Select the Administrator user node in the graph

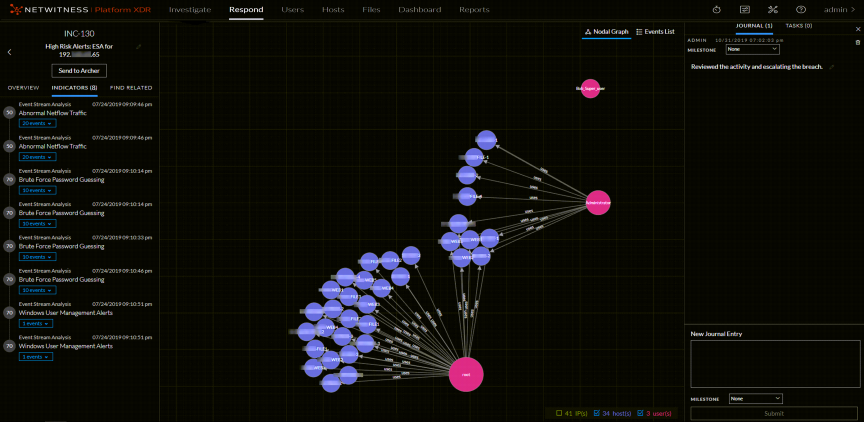[598, 203]
